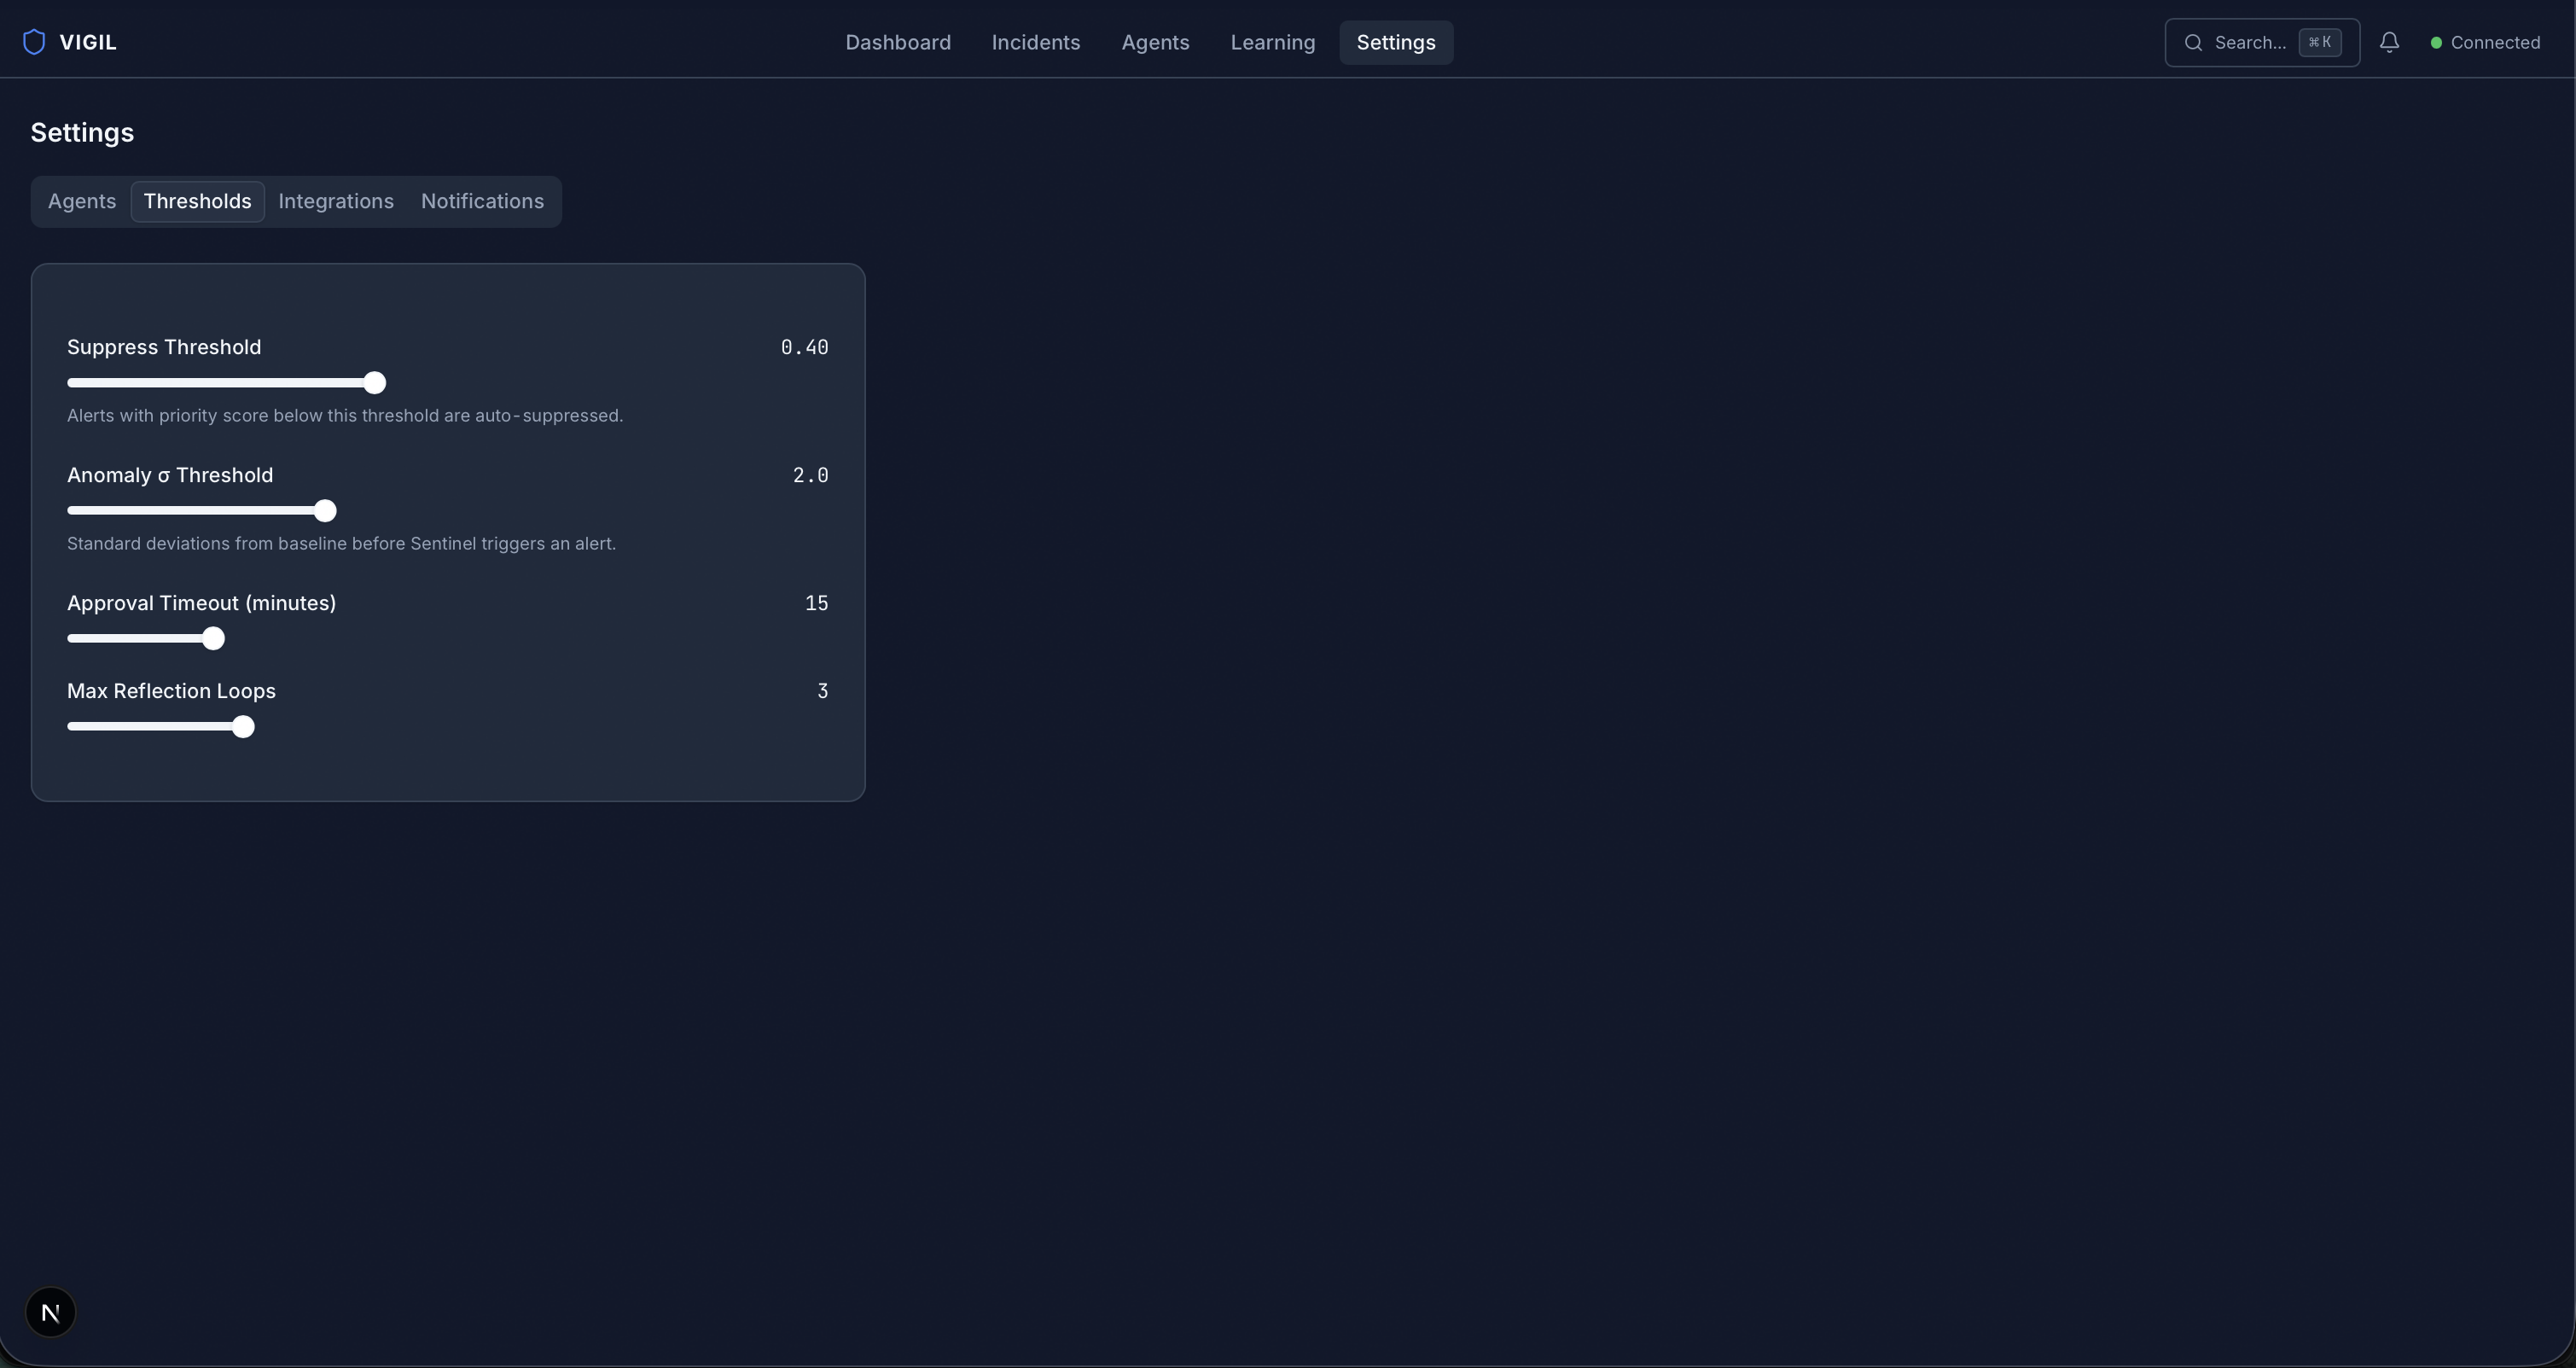Select the Settings nav item
Image resolution: width=2576 pixels, height=1368 pixels.
tap(1395, 42)
